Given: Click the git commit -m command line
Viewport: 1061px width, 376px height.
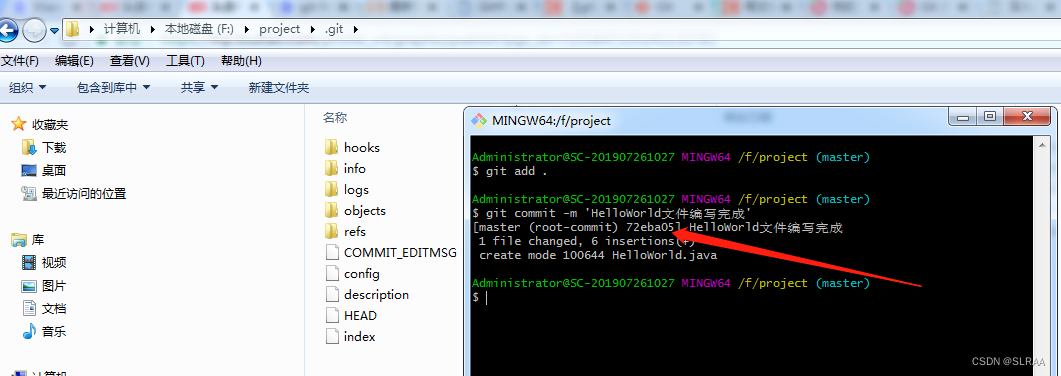Looking at the screenshot, I should 612,214.
